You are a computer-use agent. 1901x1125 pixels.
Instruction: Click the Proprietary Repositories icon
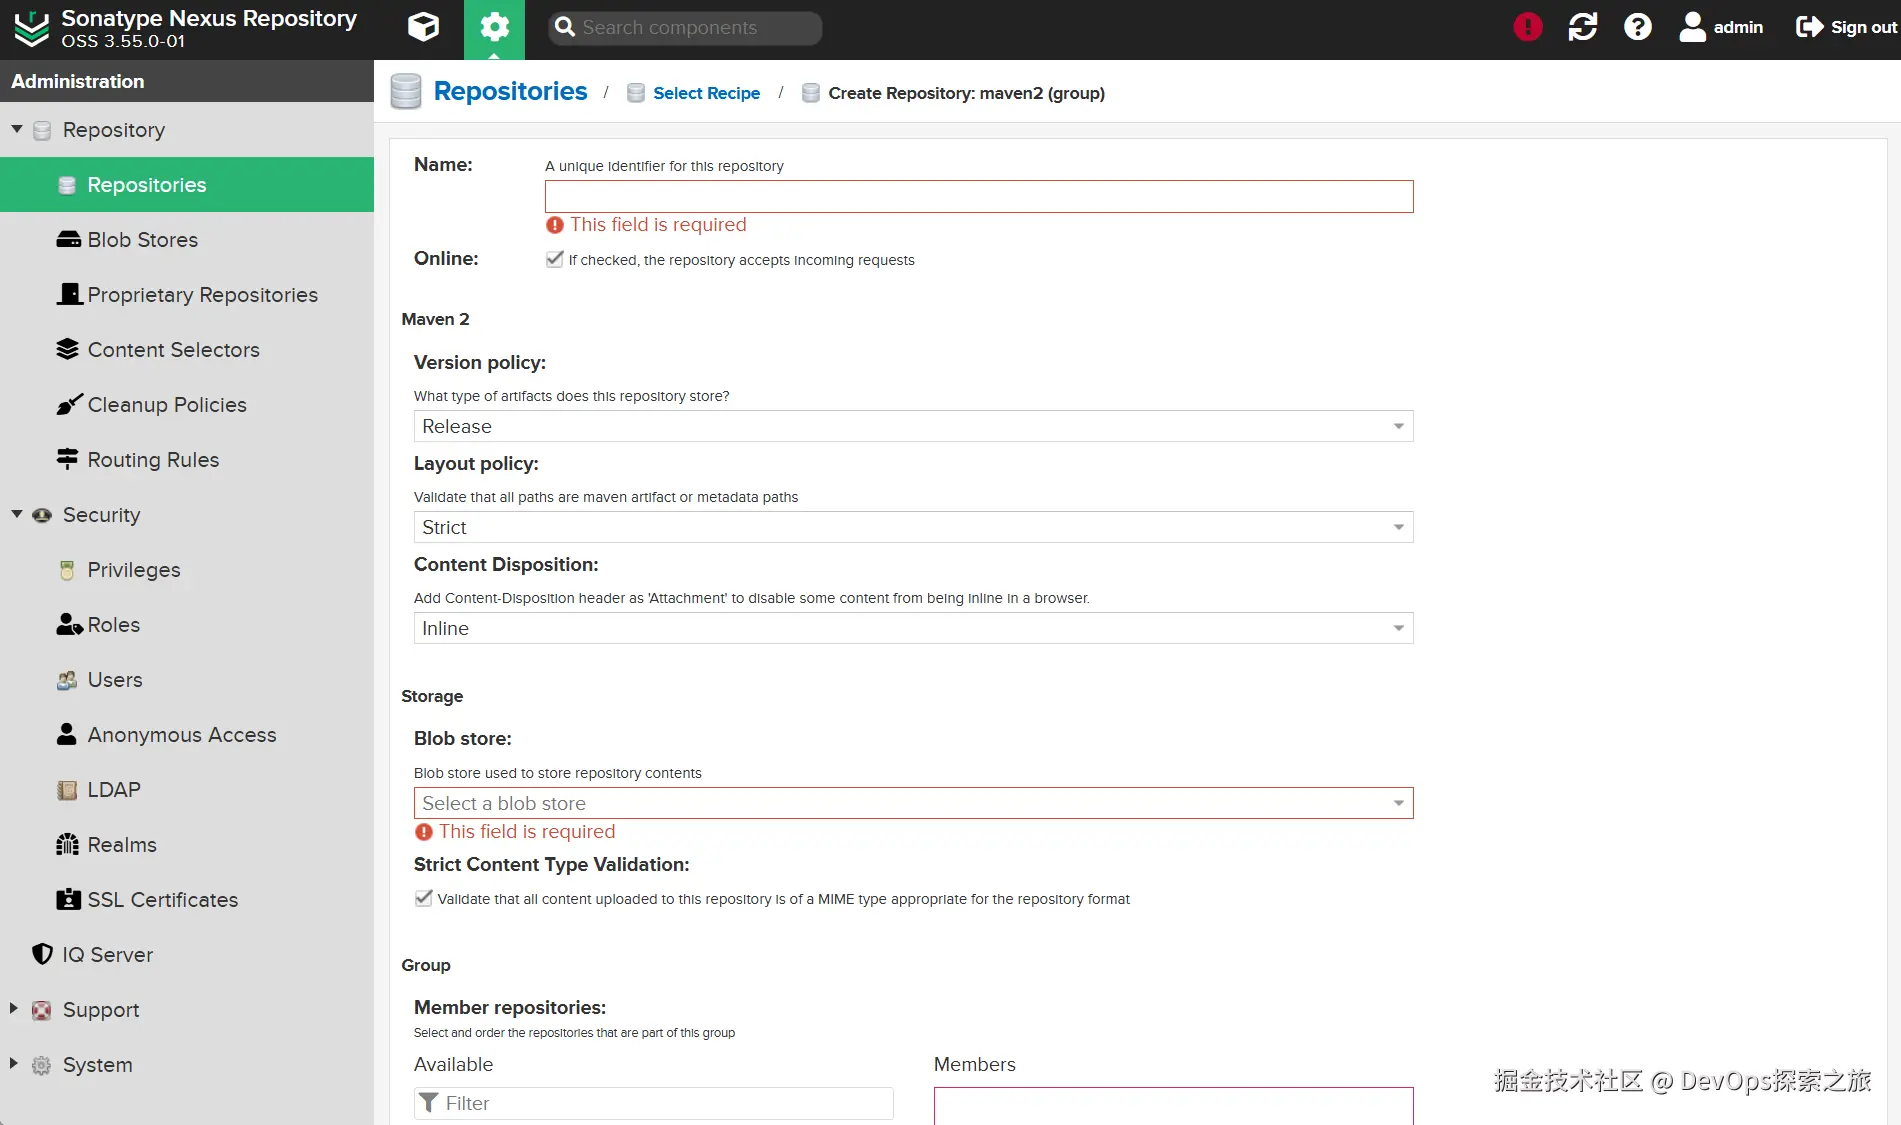69,294
